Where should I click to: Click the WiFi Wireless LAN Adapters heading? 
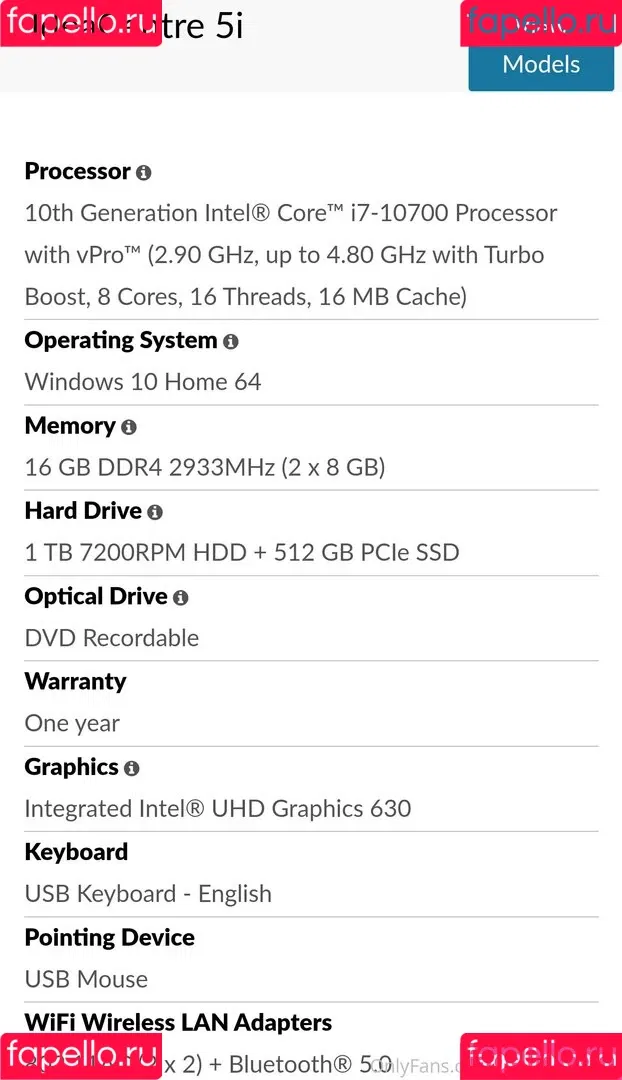(178, 1022)
